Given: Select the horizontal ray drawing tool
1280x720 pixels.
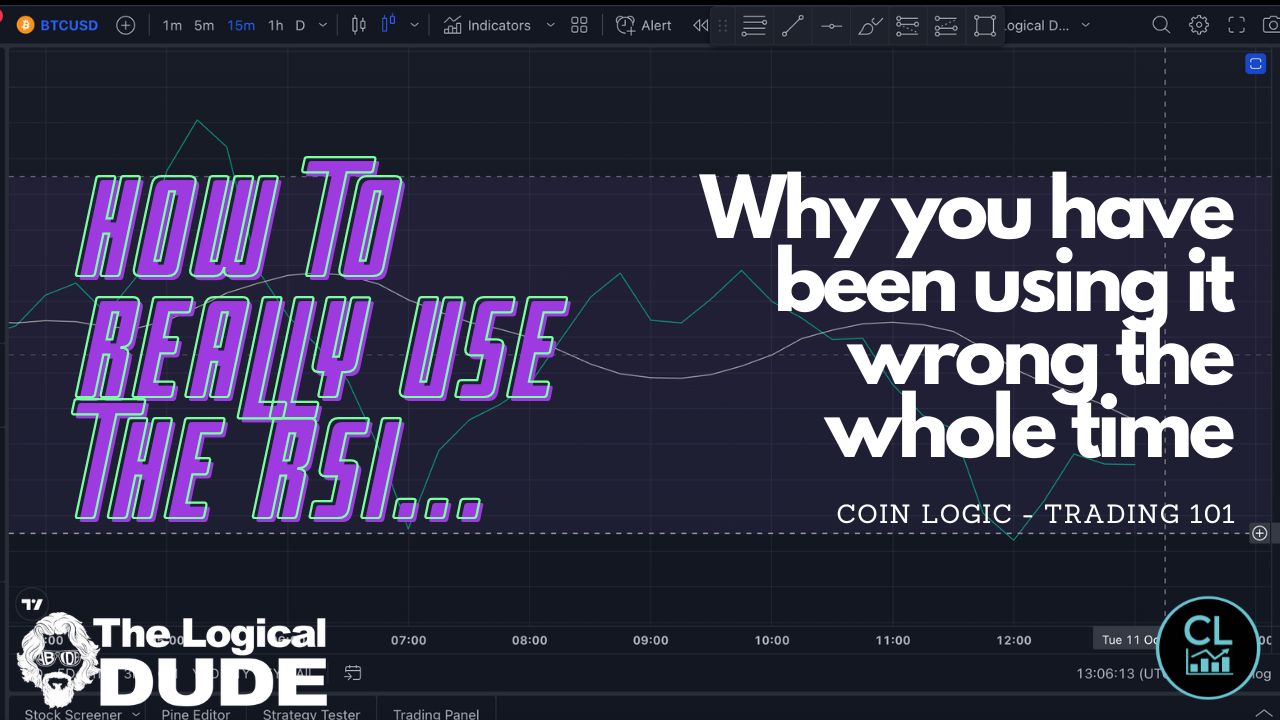Looking at the screenshot, I should pos(831,27).
